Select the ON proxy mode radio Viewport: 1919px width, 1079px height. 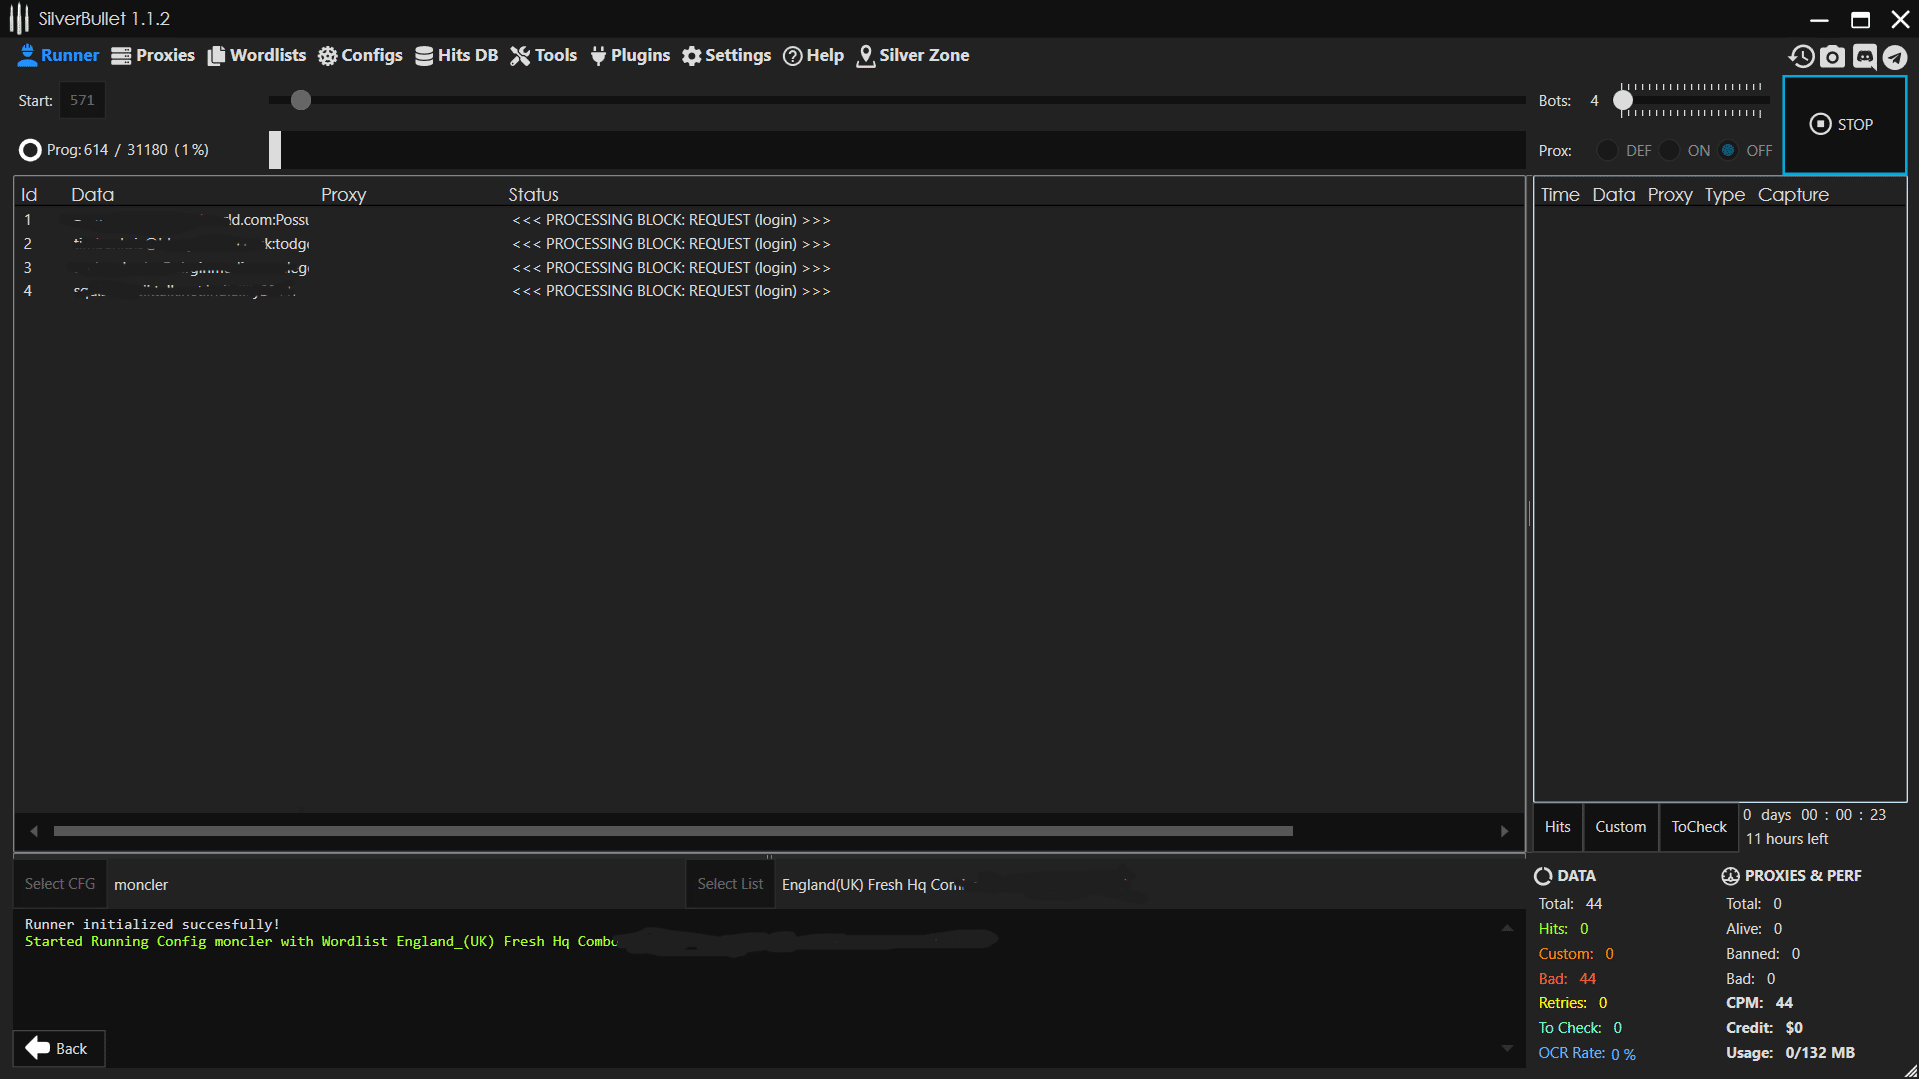tap(1669, 150)
